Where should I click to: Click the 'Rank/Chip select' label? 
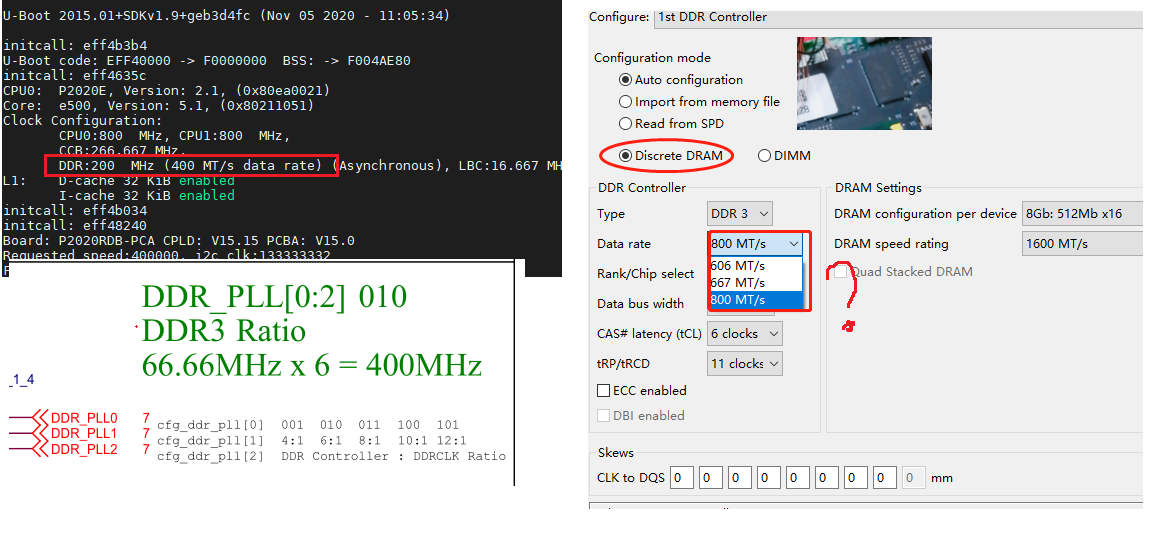646,274
